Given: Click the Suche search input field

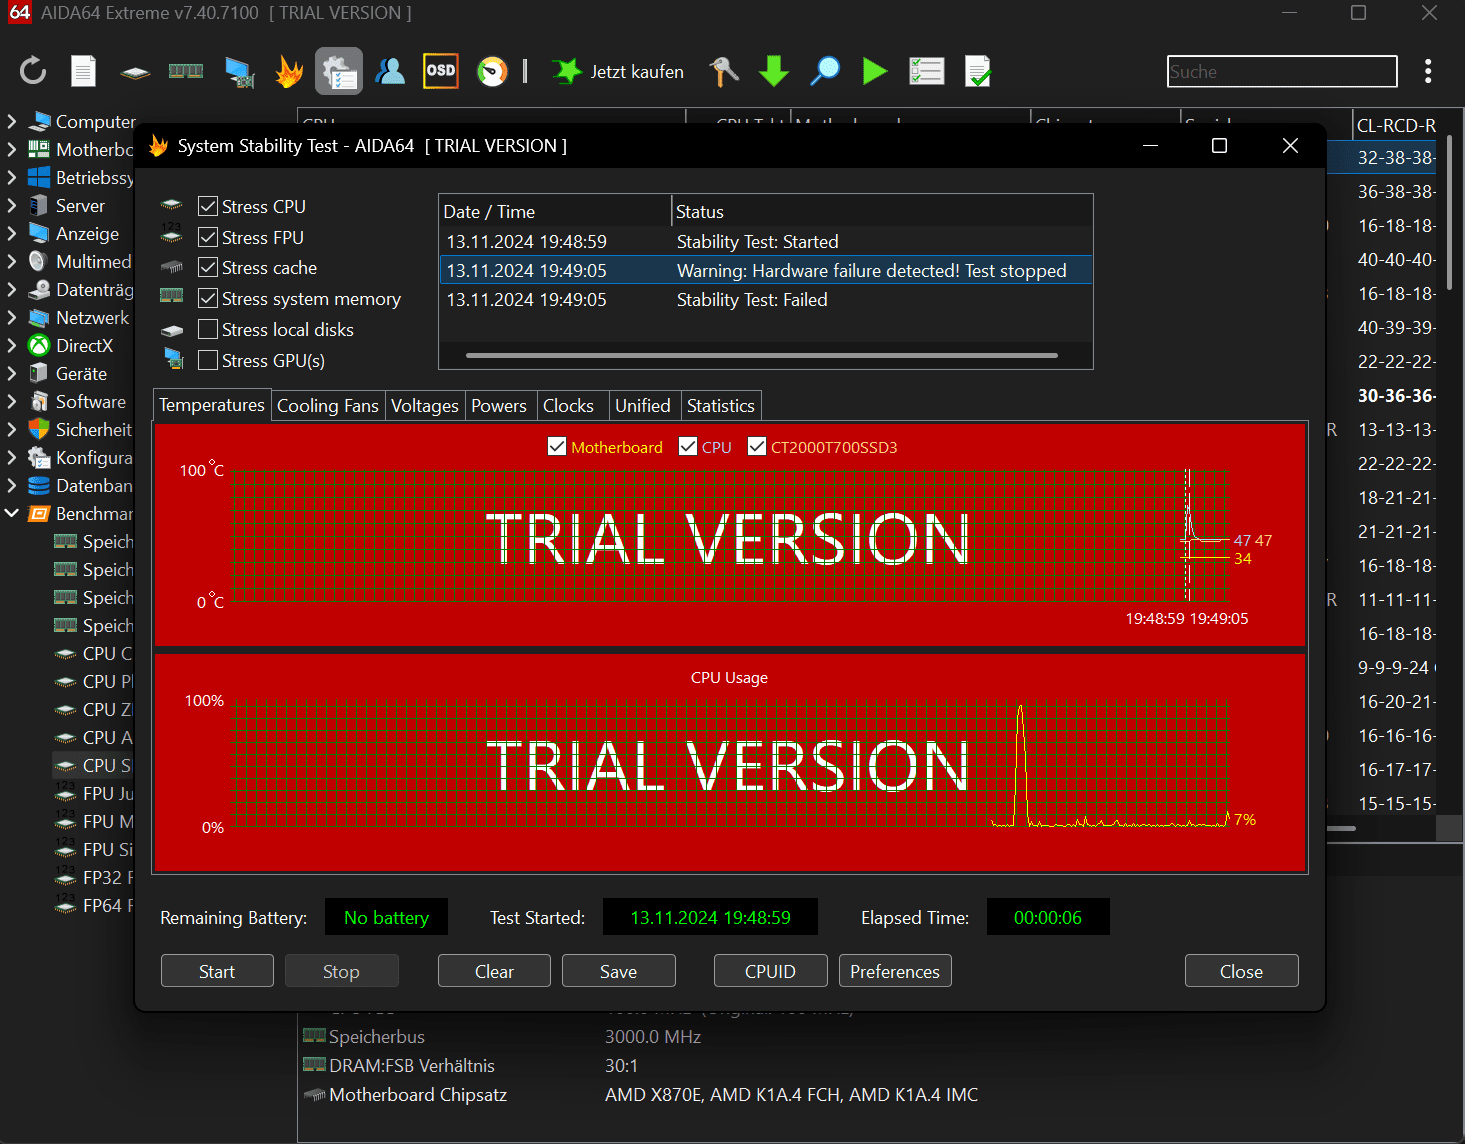Looking at the screenshot, I should pos(1282,71).
